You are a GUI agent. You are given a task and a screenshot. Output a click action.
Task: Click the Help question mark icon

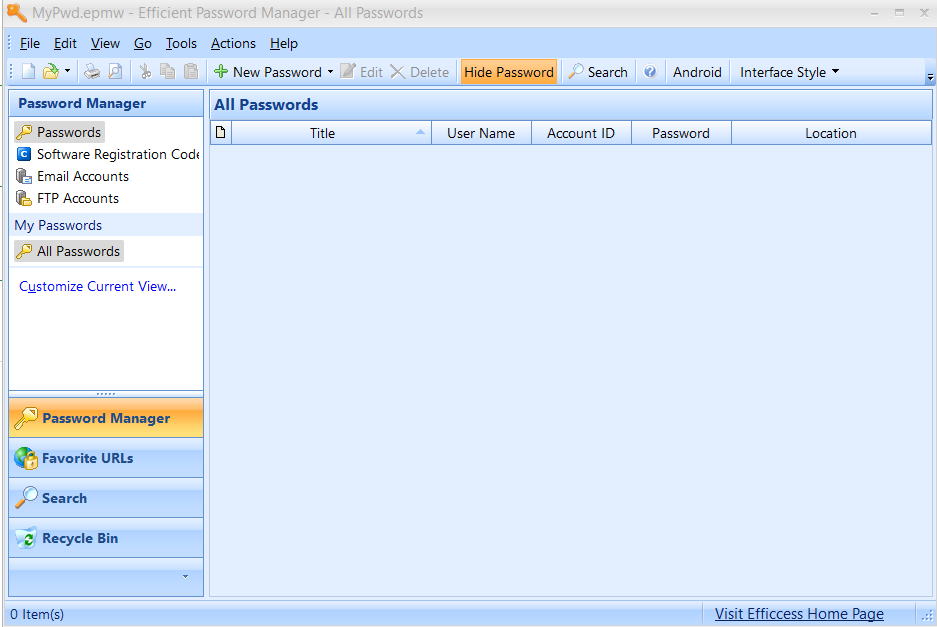tap(650, 72)
